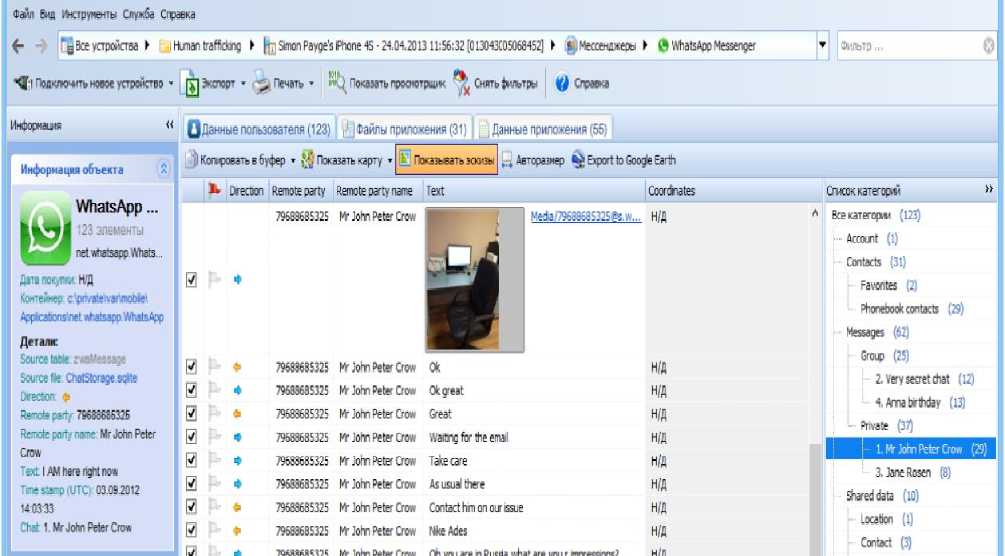Collapse Информация объекта section chevron
This screenshot has width=1005, height=556.
(x=163, y=169)
